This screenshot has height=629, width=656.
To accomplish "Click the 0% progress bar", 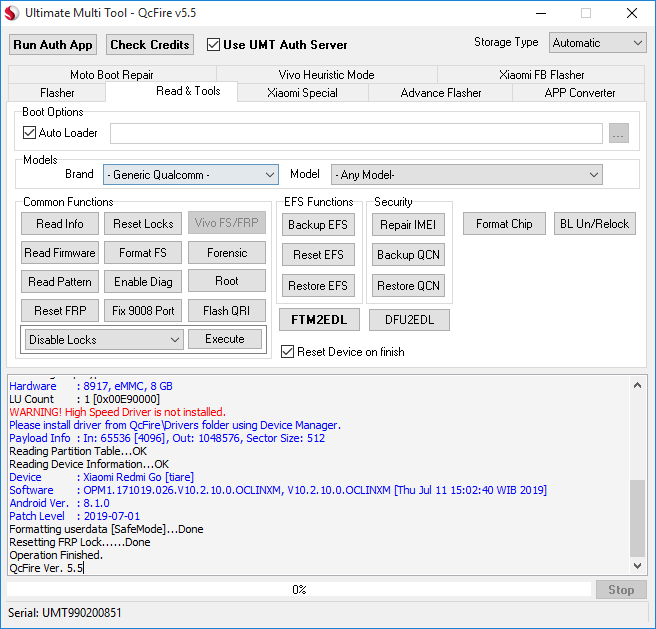I will pos(299,589).
